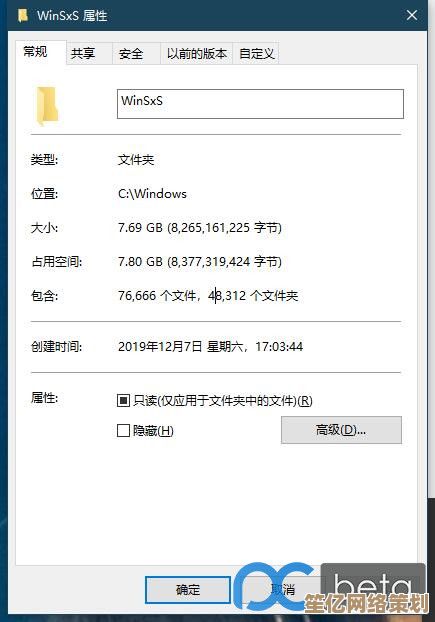The image size is (435, 622).
Task: Click the 76,666 个文件 contains text
Action: (x=157, y=296)
